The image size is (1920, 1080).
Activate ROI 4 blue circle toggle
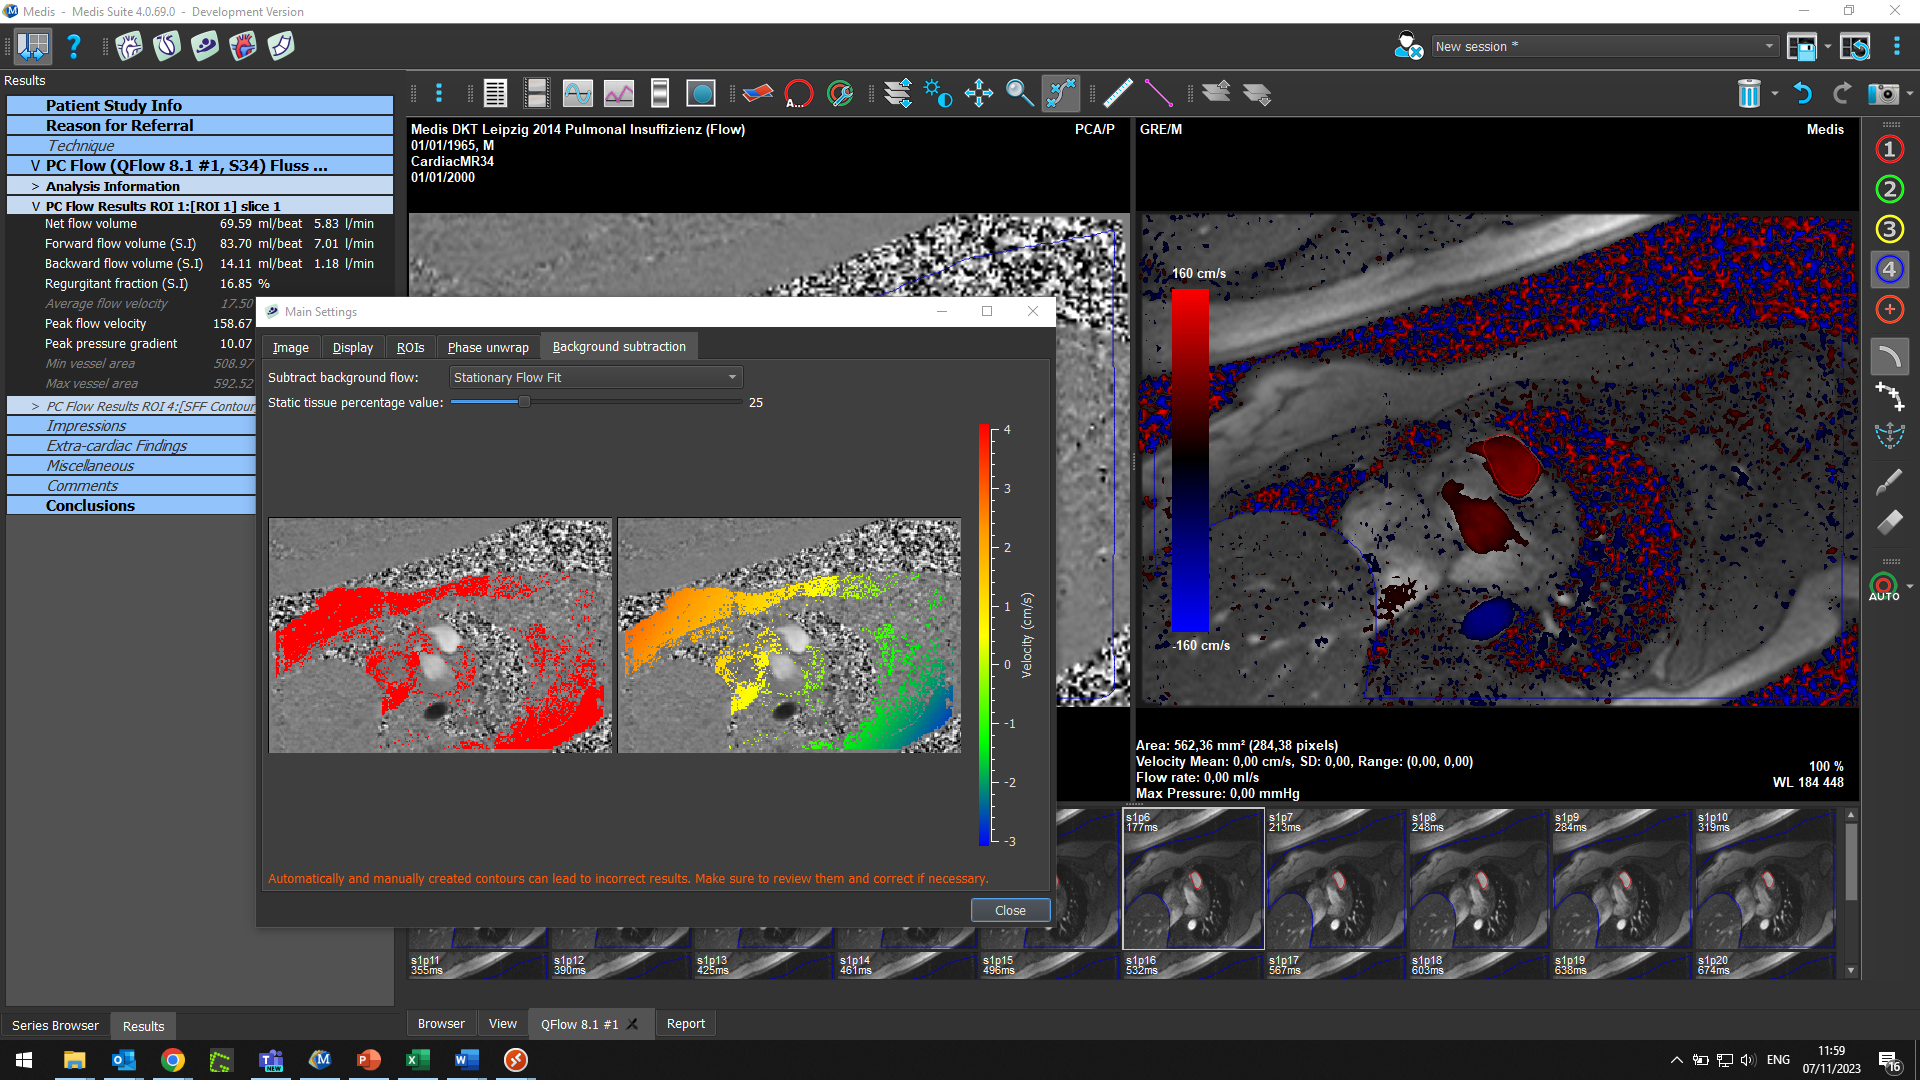pyautogui.click(x=1889, y=269)
